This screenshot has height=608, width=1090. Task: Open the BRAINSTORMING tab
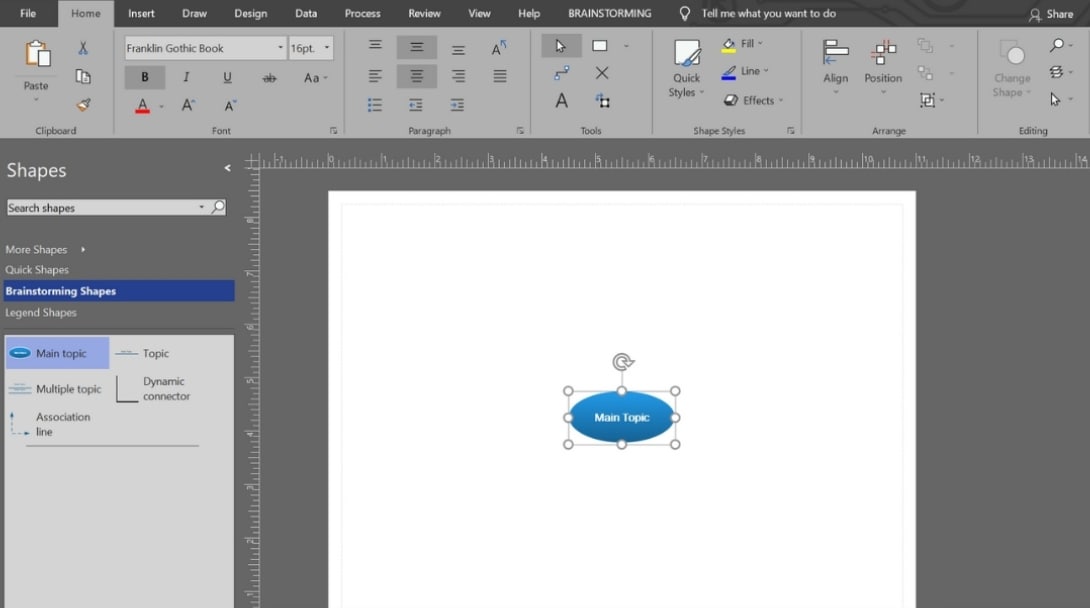tap(610, 13)
